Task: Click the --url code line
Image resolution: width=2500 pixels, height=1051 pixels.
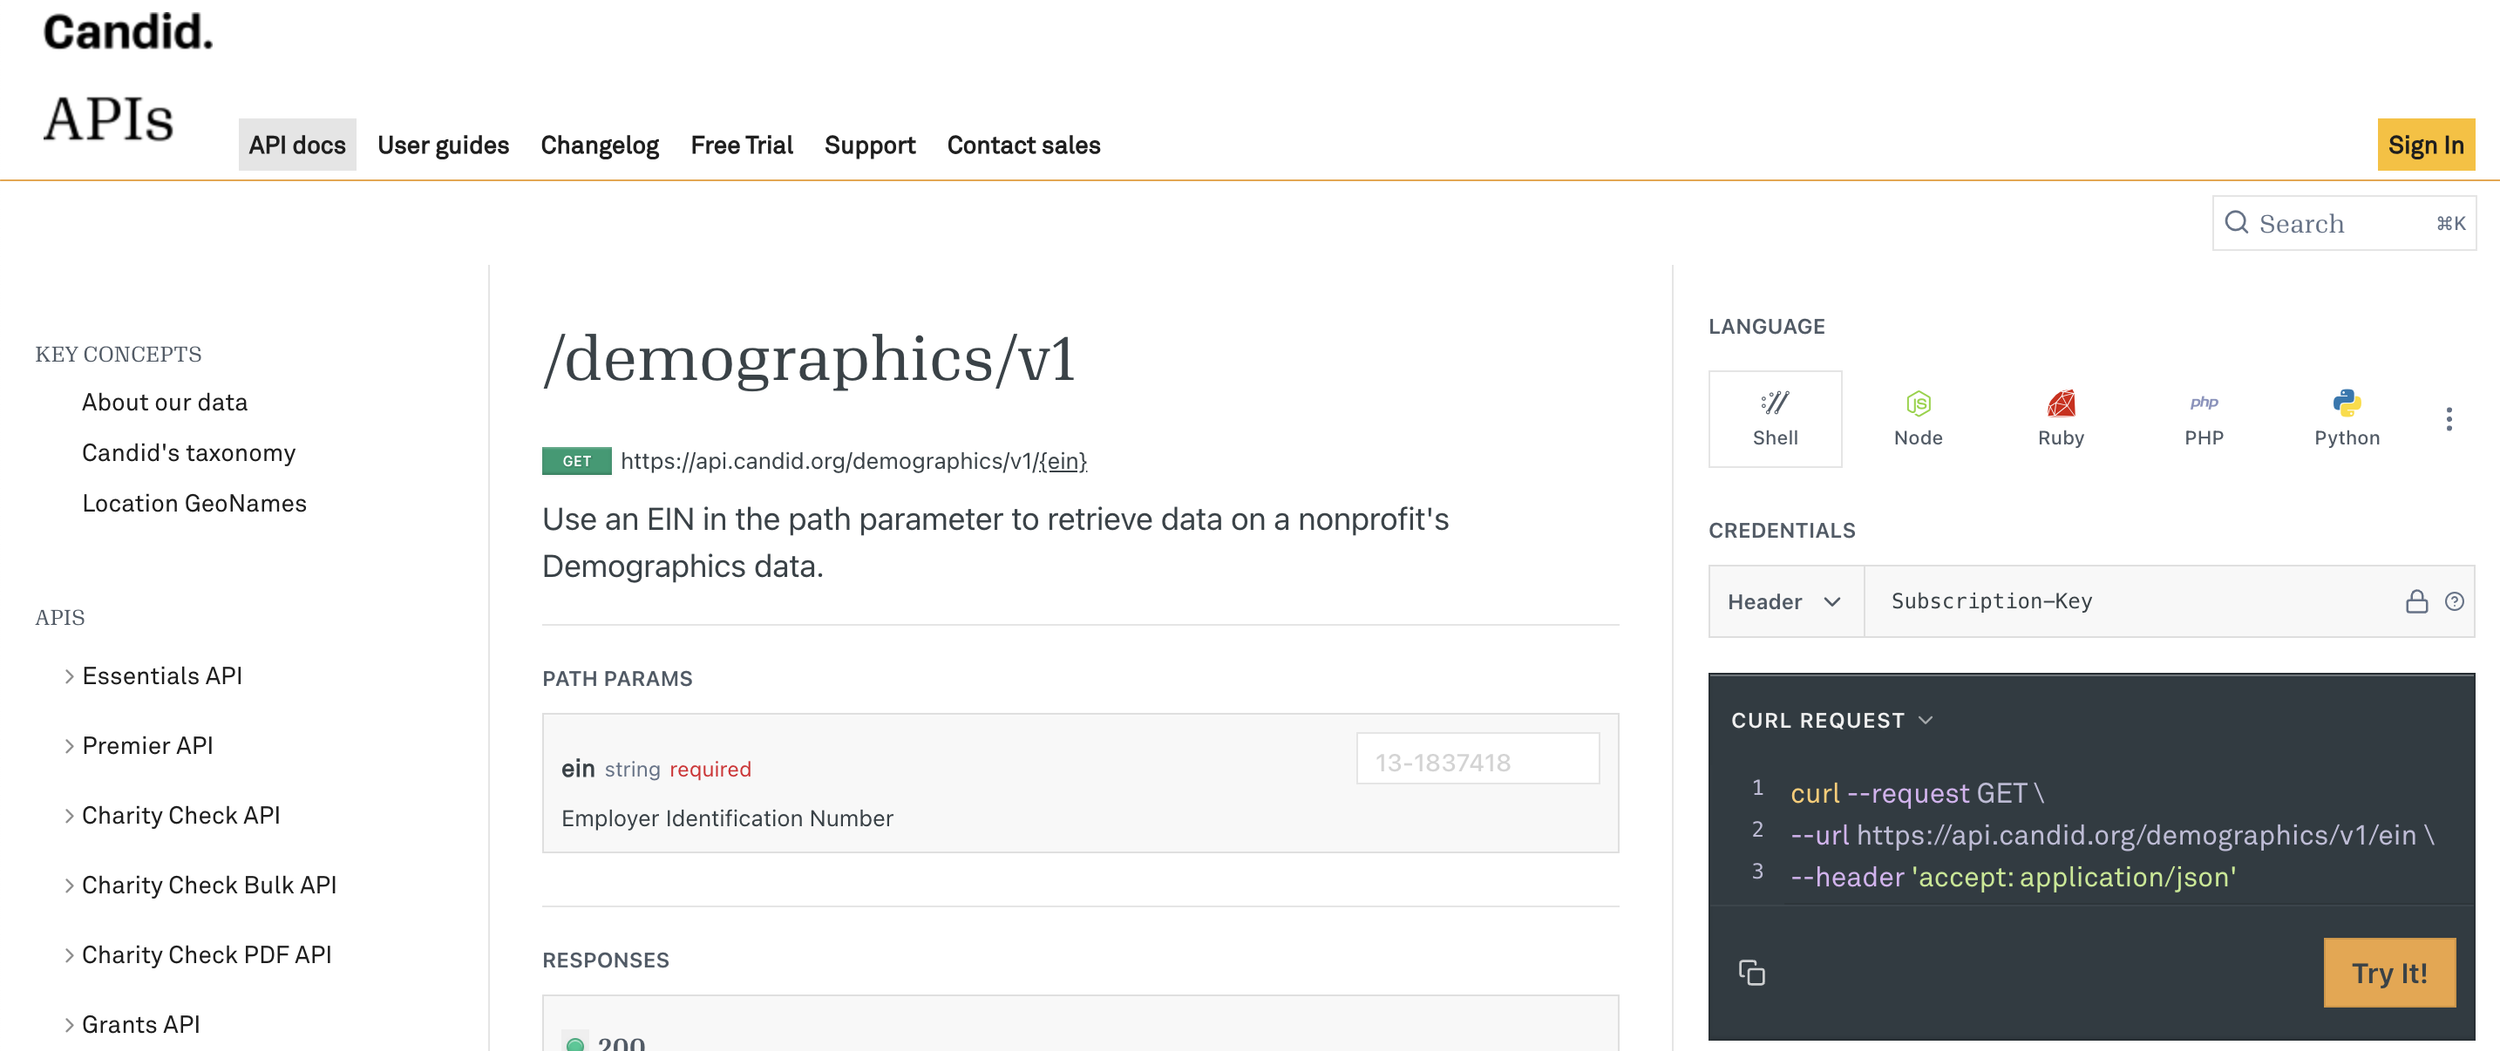Action: (2112, 835)
